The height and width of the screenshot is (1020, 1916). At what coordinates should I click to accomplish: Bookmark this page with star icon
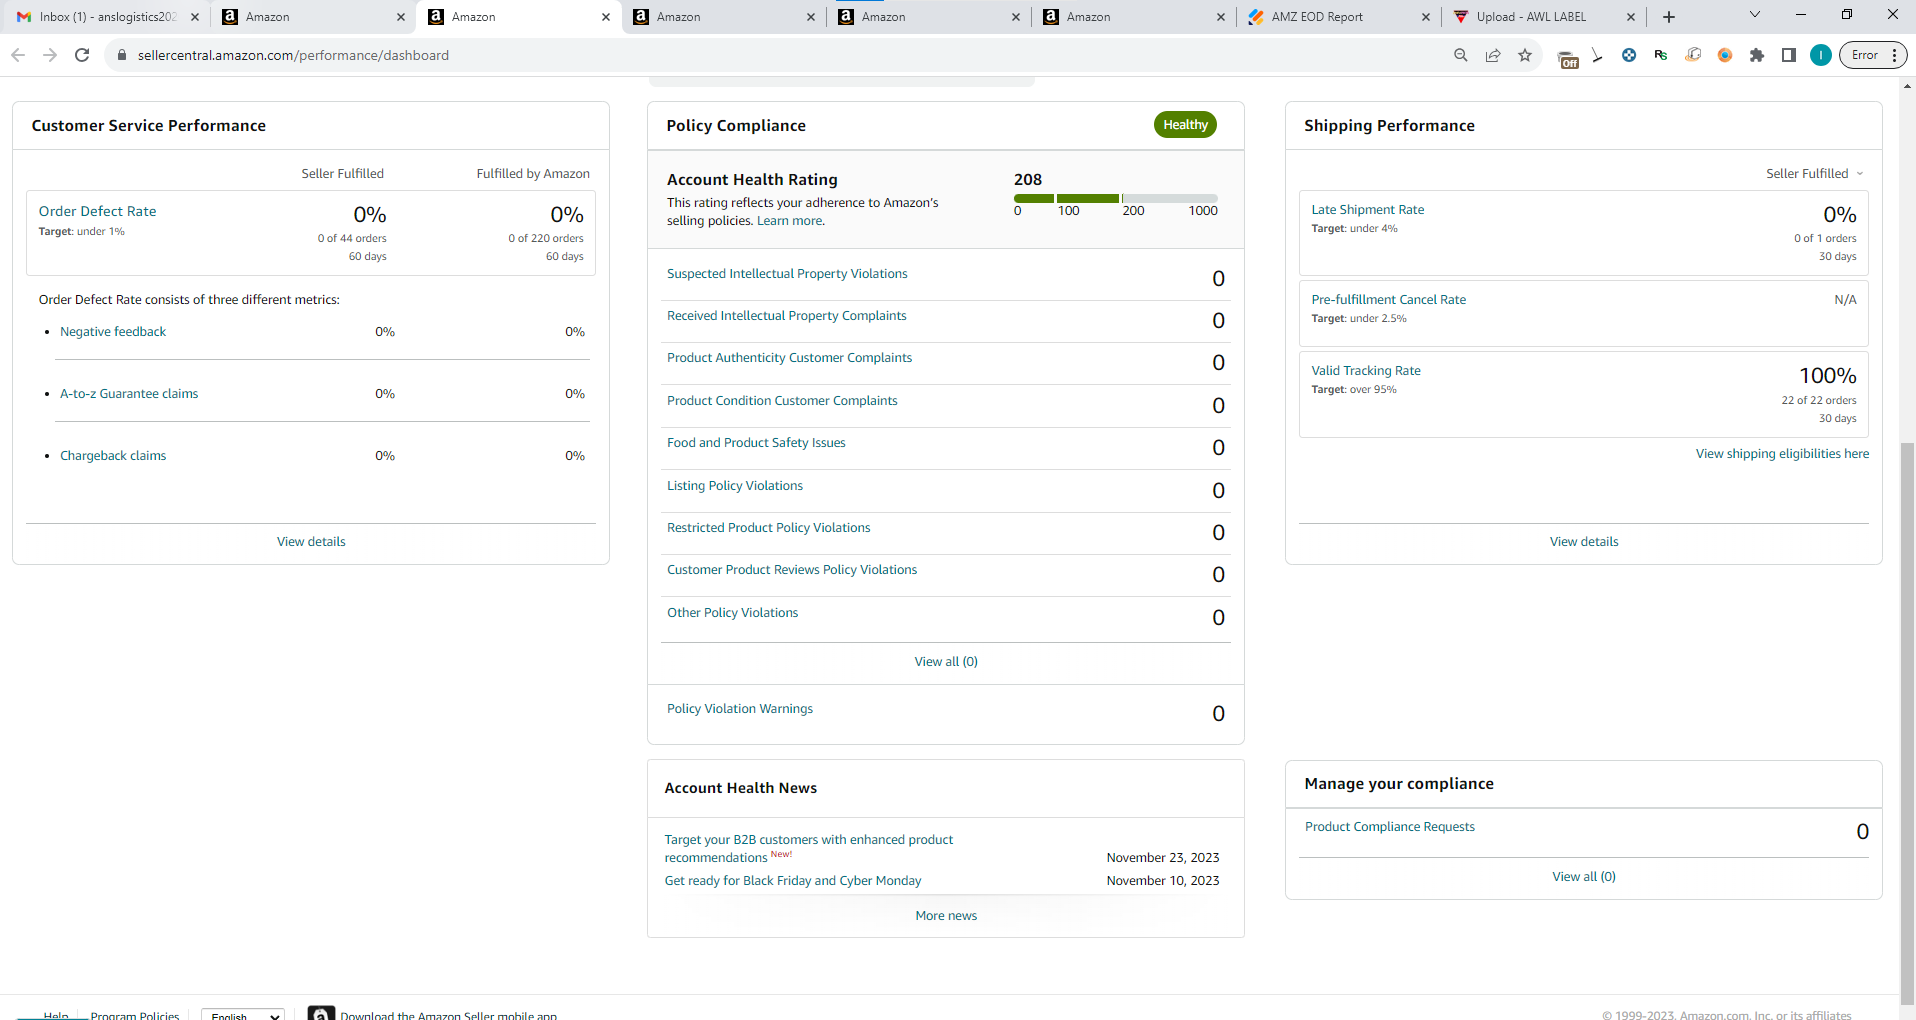point(1525,55)
